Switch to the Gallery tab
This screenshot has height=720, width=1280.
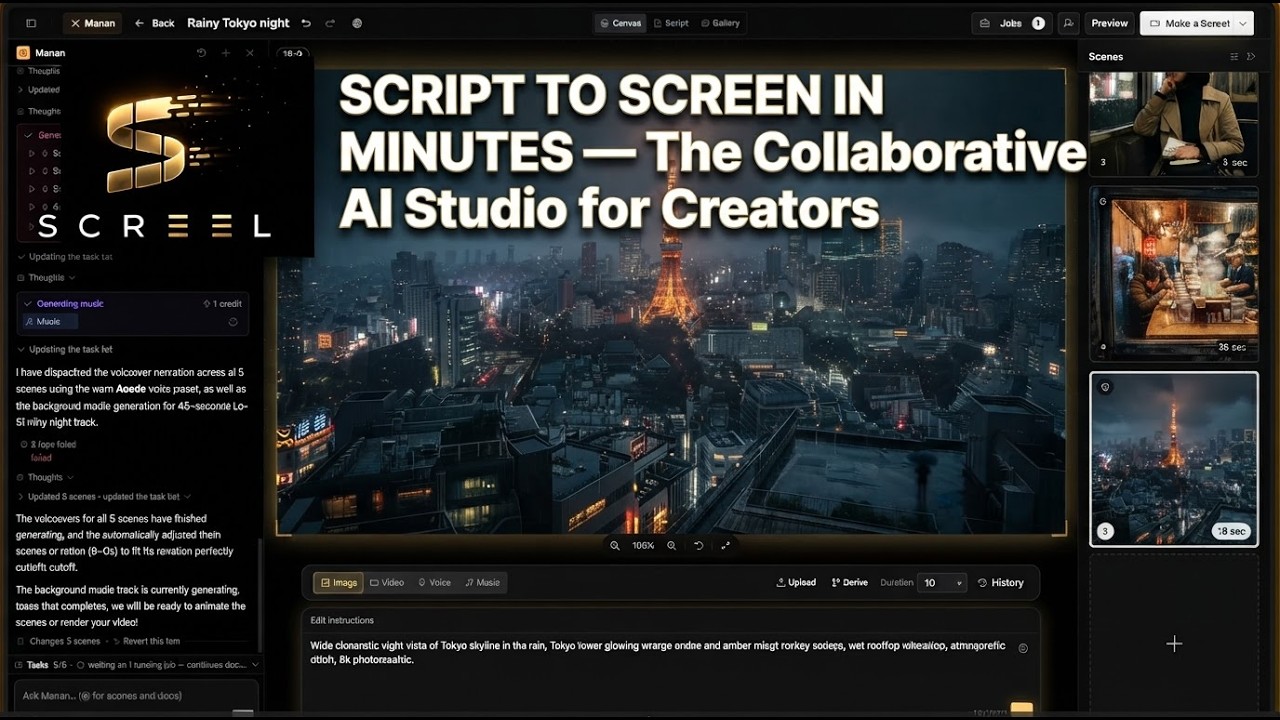tap(721, 23)
